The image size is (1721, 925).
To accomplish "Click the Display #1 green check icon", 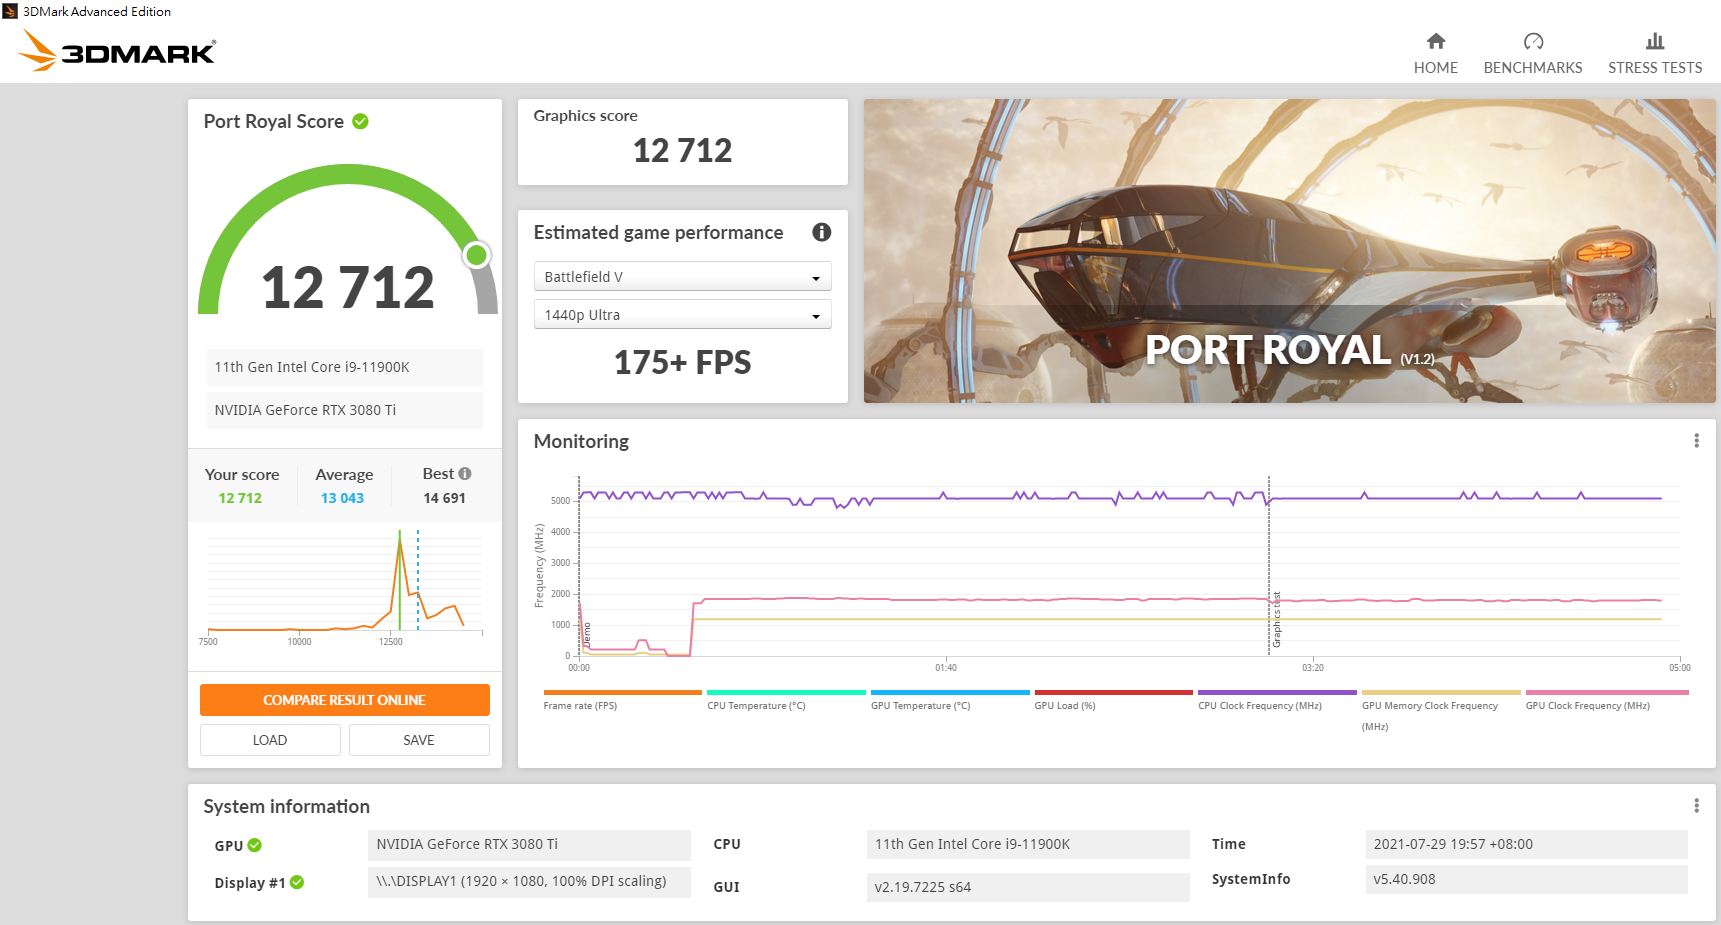I will tap(297, 882).
